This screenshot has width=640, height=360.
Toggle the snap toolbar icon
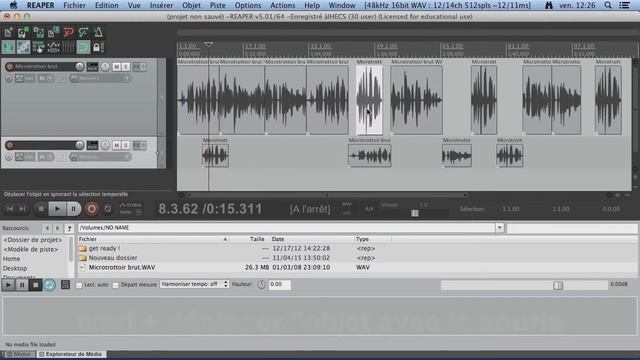tap(83, 47)
